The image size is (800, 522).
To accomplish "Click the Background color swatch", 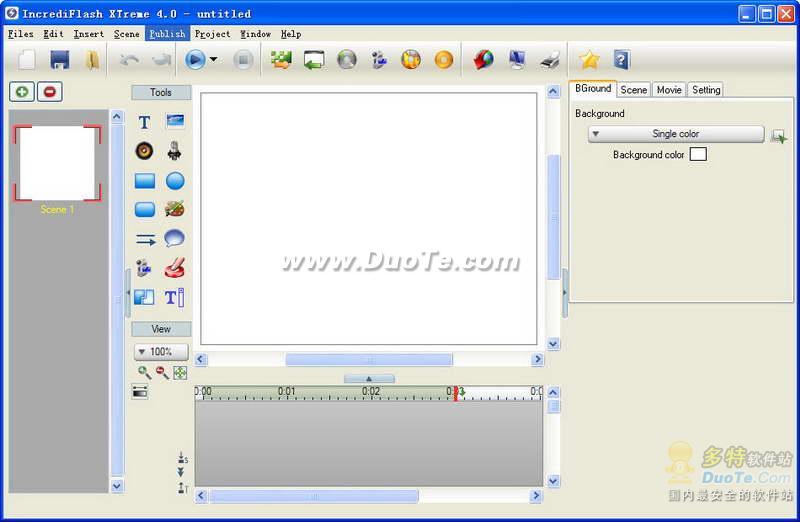I will click(x=698, y=154).
